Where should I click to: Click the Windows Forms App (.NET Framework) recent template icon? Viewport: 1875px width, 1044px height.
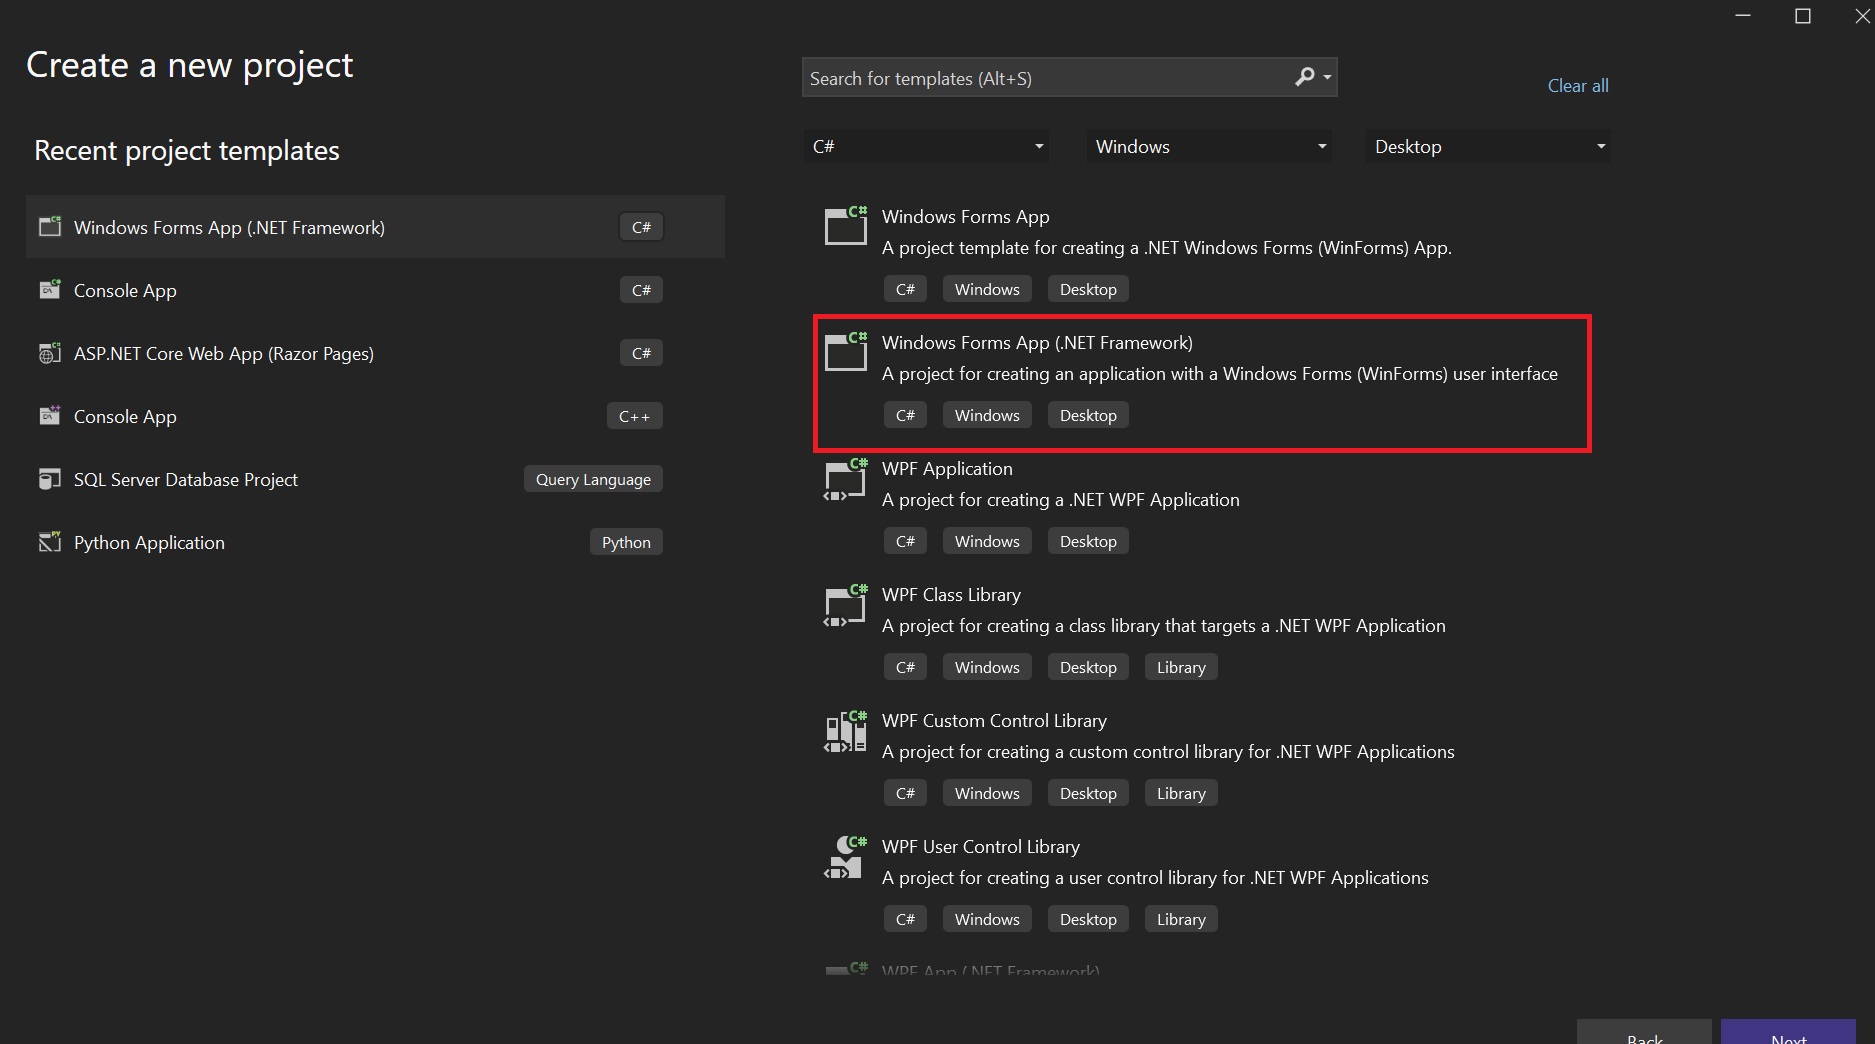point(49,226)
